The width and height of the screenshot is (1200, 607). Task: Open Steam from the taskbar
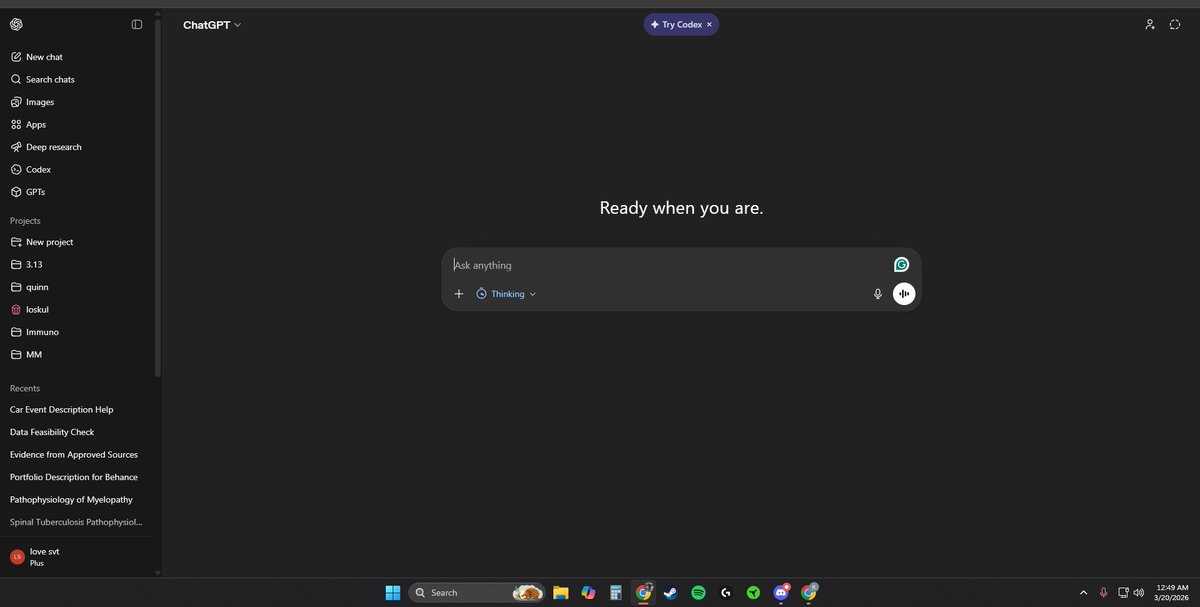click(671, 592)
